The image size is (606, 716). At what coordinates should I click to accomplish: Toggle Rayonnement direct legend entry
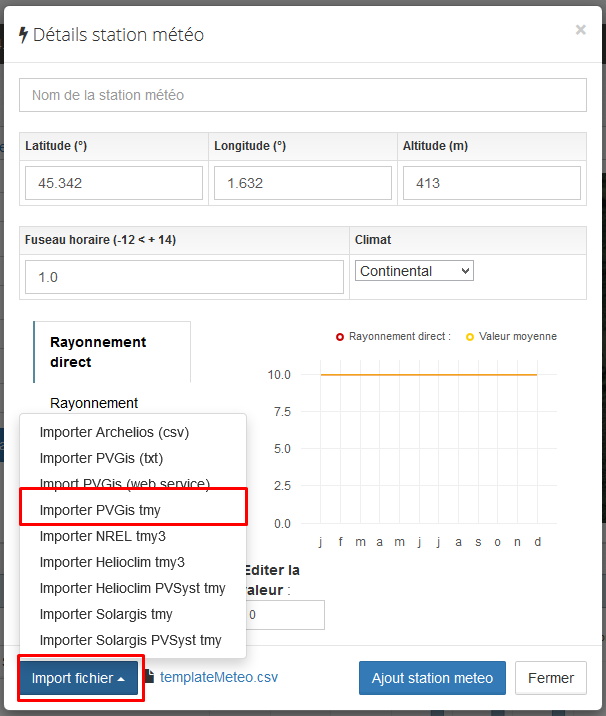(x=393, y=337)
